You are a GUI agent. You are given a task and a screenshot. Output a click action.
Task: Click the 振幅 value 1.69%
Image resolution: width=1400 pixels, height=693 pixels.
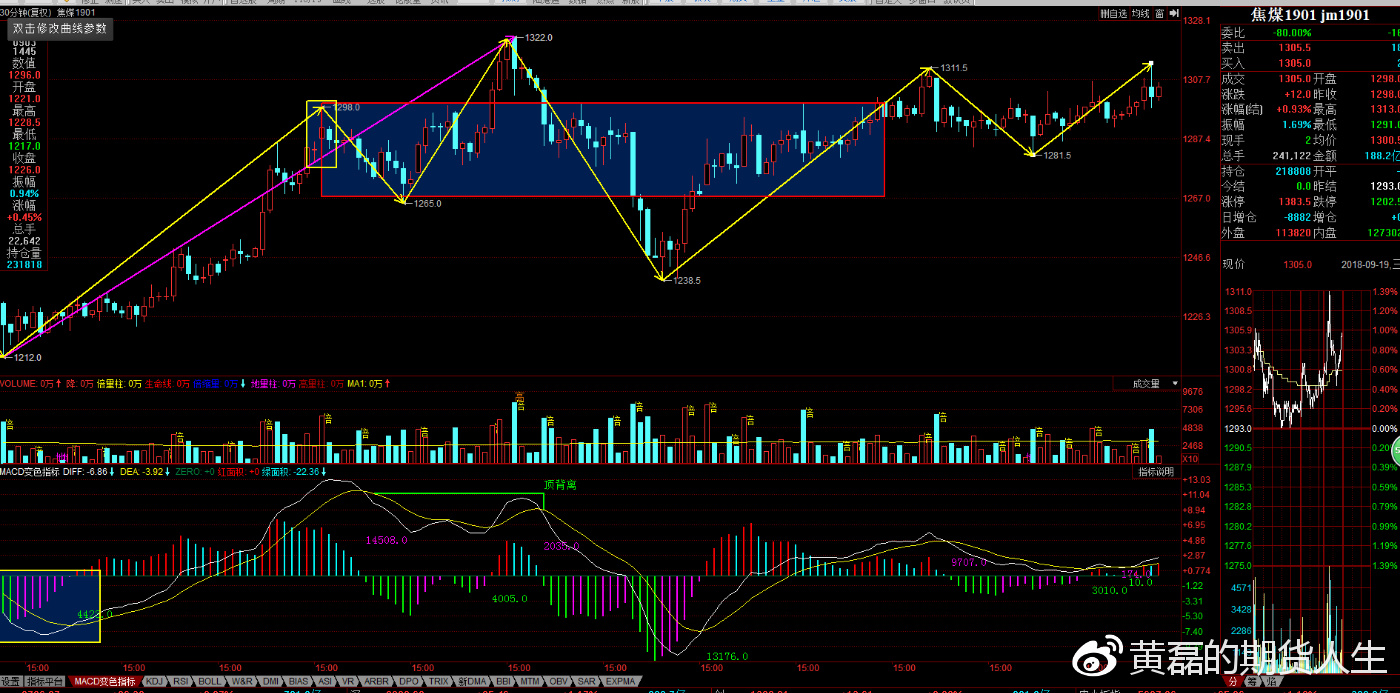[x=1296, y=124]
